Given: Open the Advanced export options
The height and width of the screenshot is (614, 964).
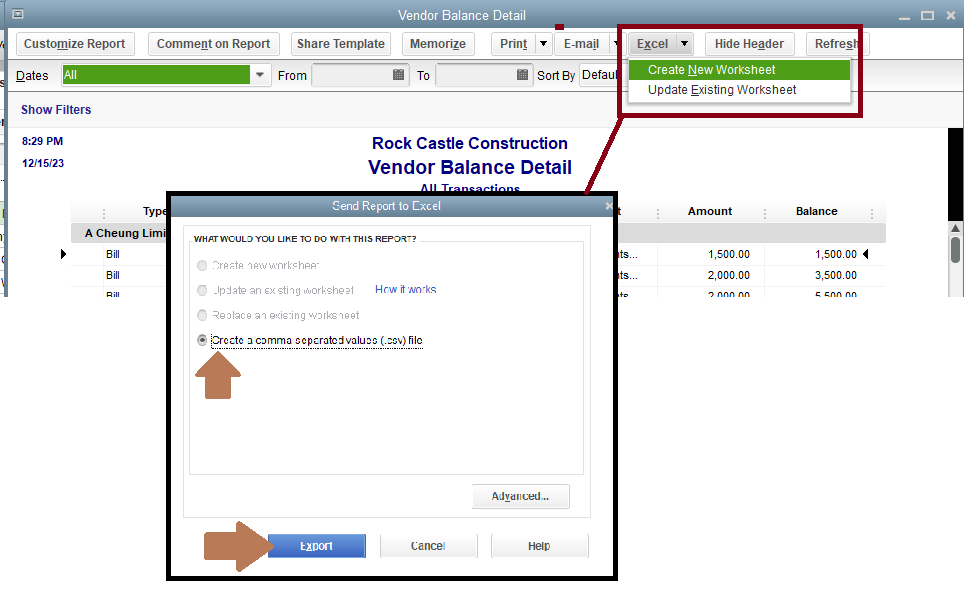Looking at the screenshot, I should (x=521, y=496).
